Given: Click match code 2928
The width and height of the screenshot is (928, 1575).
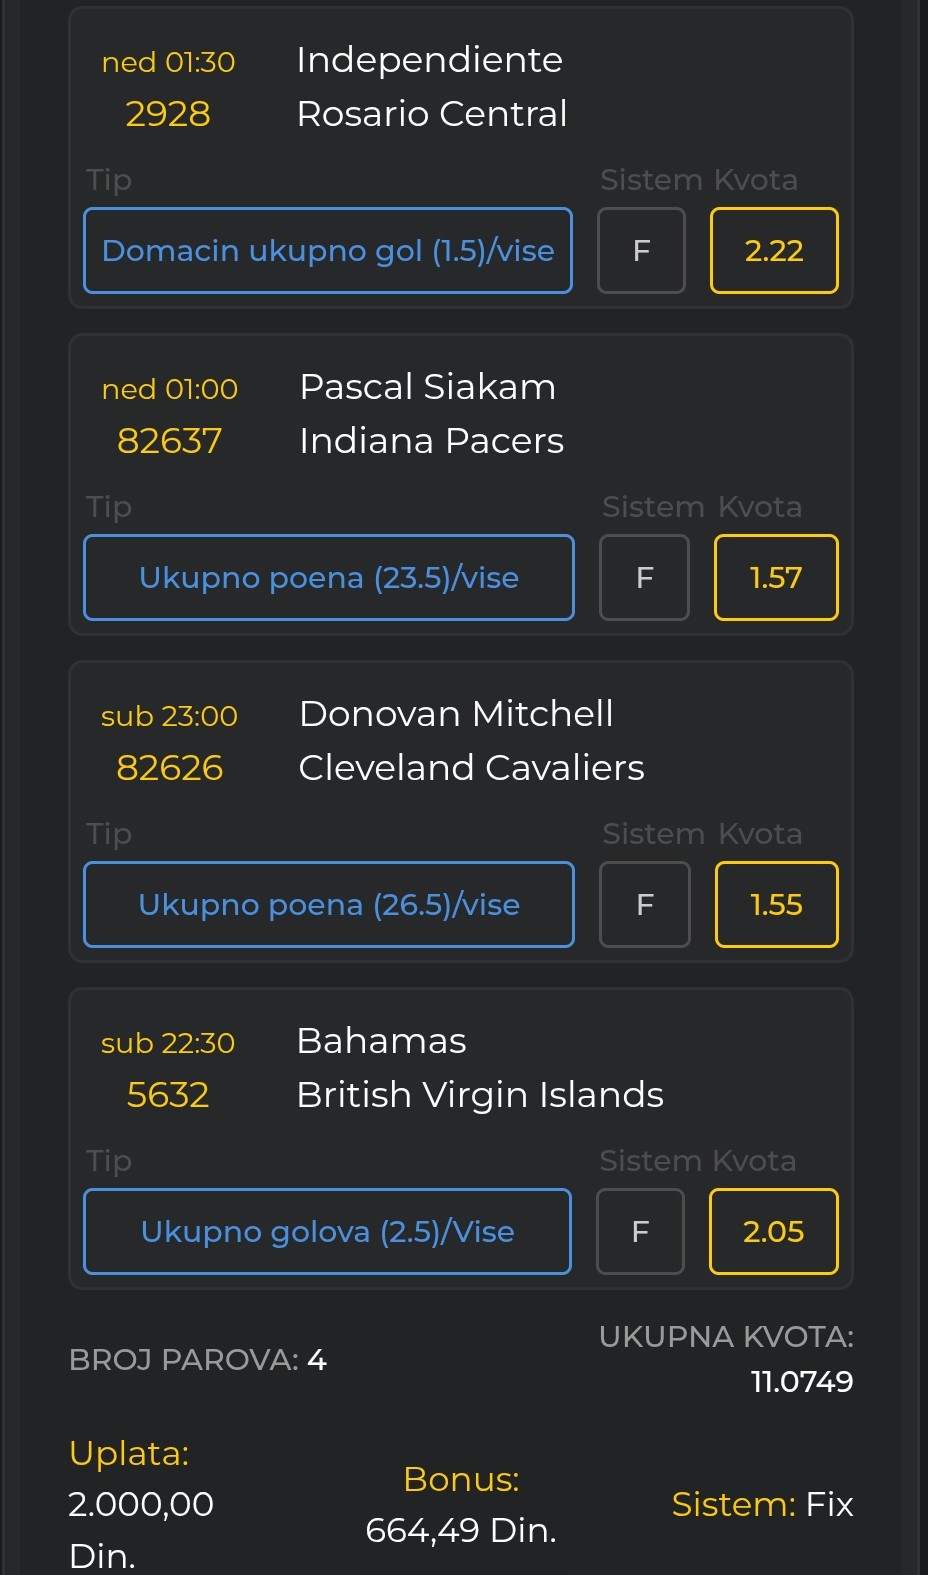Looking at the screenshot, I should (x=168, y=114).
